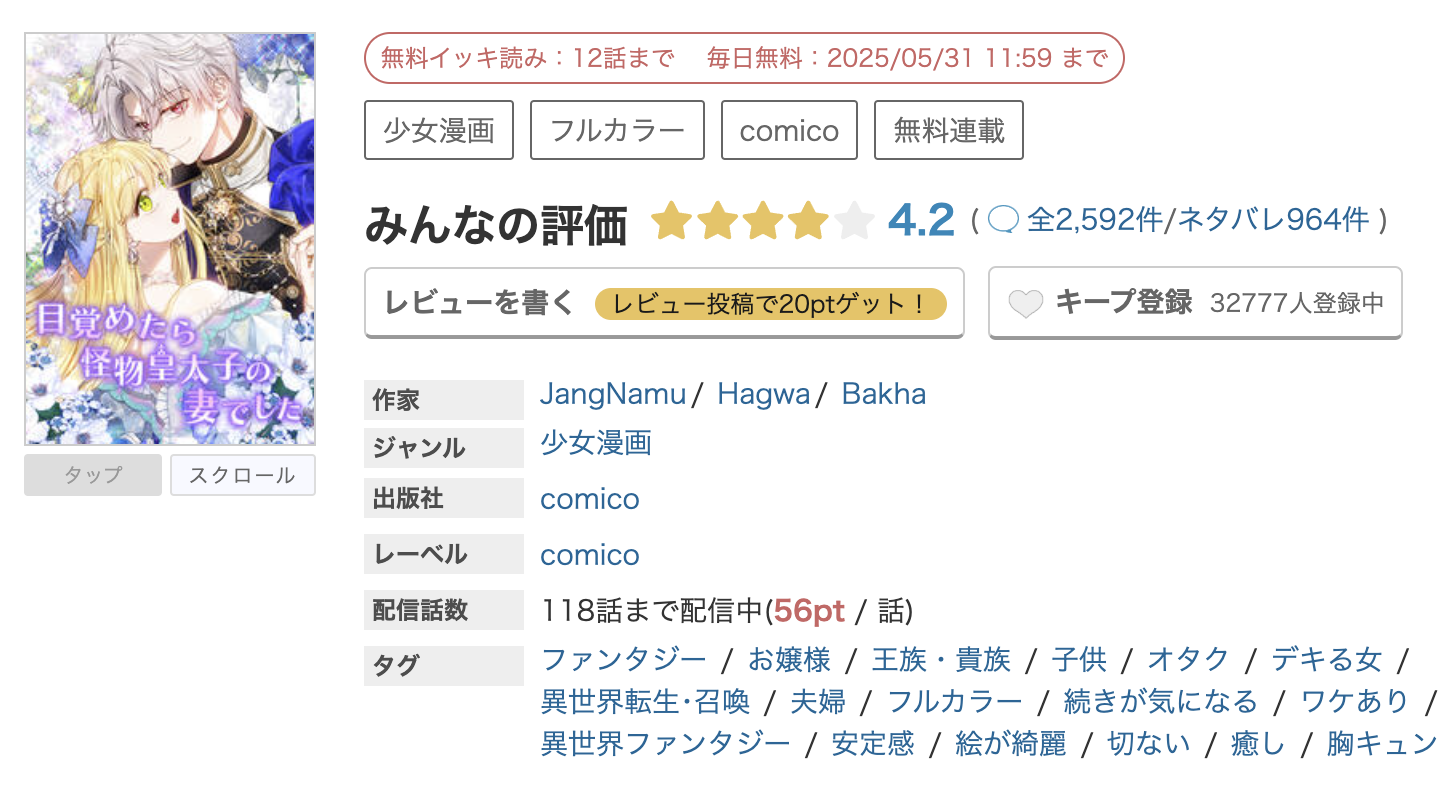Switch reading mode to スクロール
The width and height of the screenshot is (1450, 796).
click(242, 475)
